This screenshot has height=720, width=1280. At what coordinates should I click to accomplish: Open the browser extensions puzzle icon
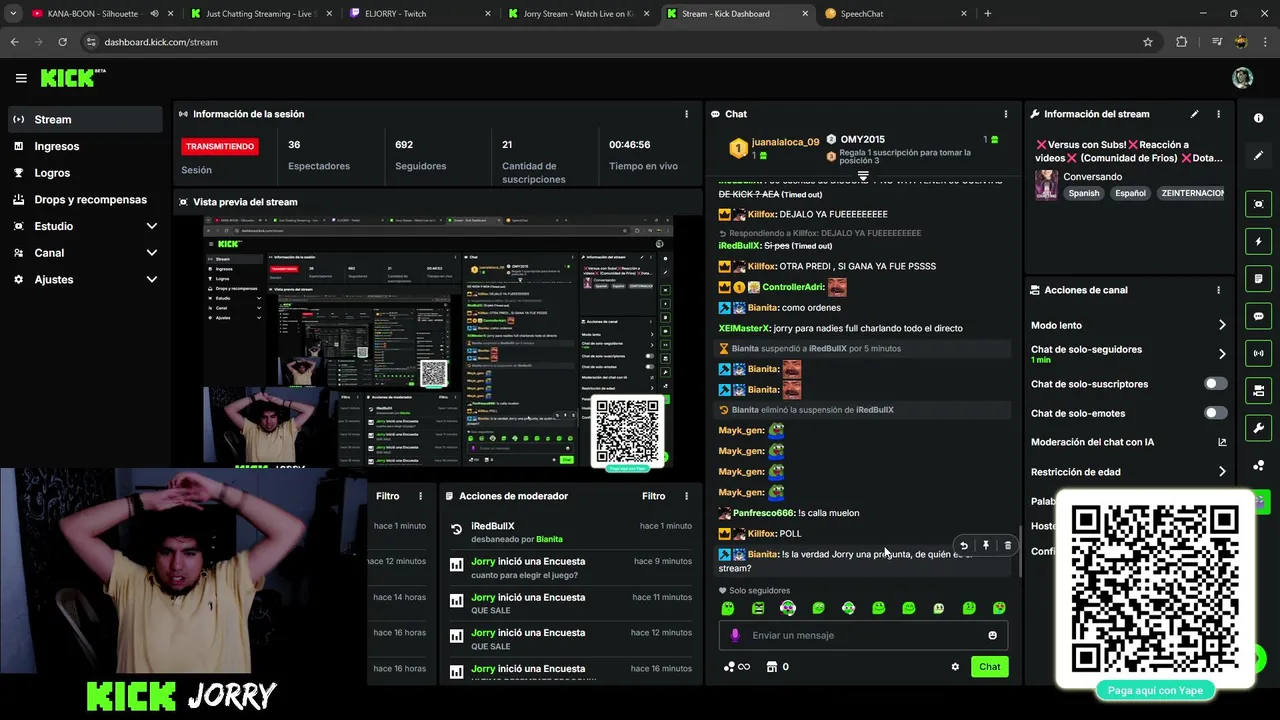[1181, 42]
